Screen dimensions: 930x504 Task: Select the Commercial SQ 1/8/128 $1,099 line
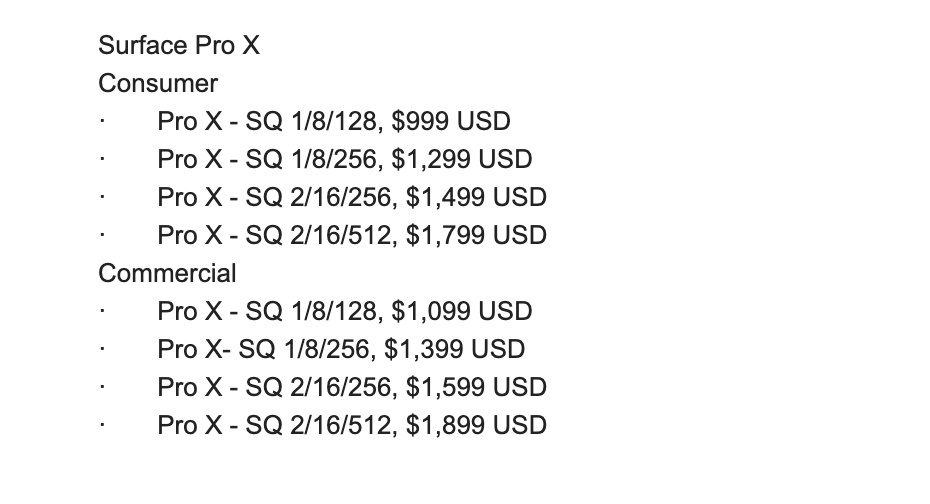point(345,311)
